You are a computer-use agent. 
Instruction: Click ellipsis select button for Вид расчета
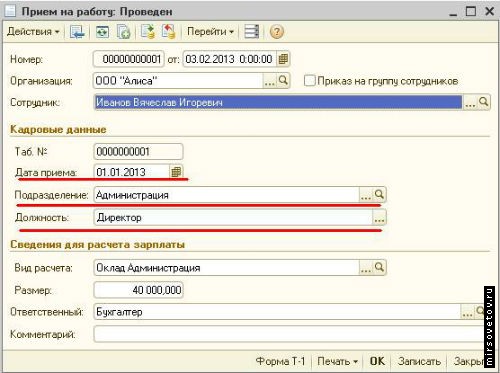coord(366,268)
